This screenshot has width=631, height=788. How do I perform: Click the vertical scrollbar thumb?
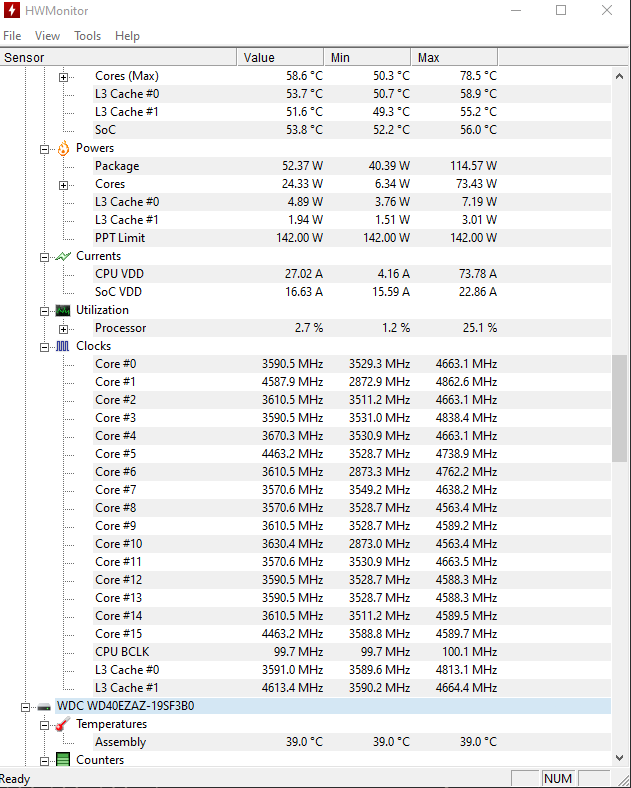pos(619,408)
